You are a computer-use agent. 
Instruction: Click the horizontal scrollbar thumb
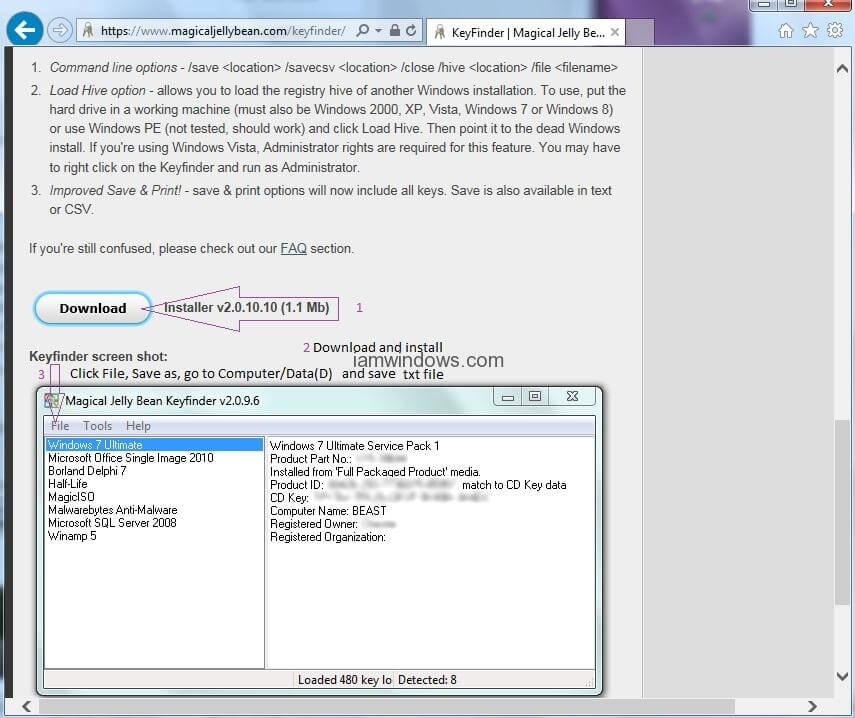coord(387,707)
